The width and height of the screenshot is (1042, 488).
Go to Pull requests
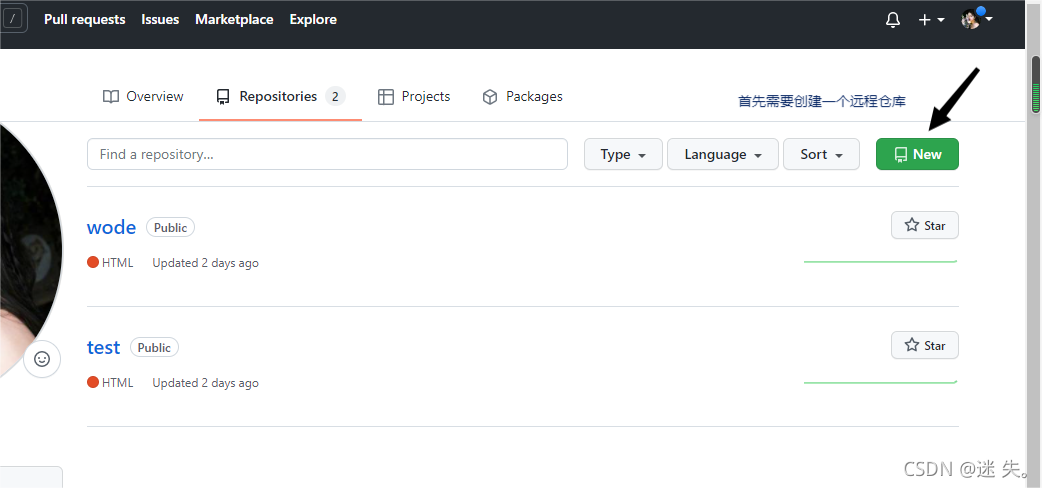(x=84, y=19)
